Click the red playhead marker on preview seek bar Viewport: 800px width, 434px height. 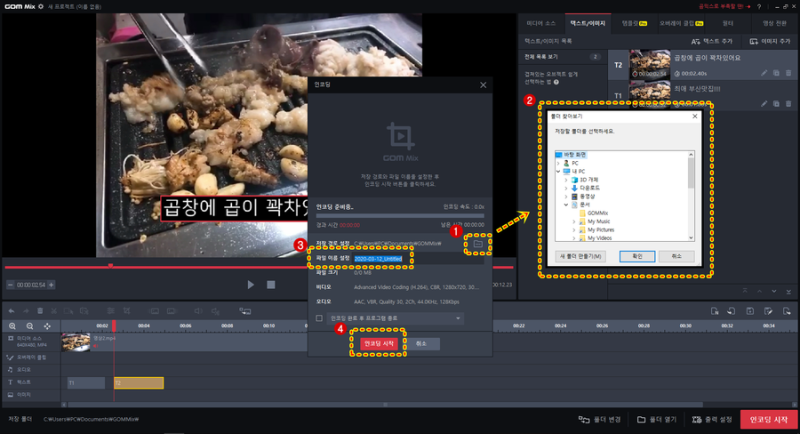tap(111, 266)
